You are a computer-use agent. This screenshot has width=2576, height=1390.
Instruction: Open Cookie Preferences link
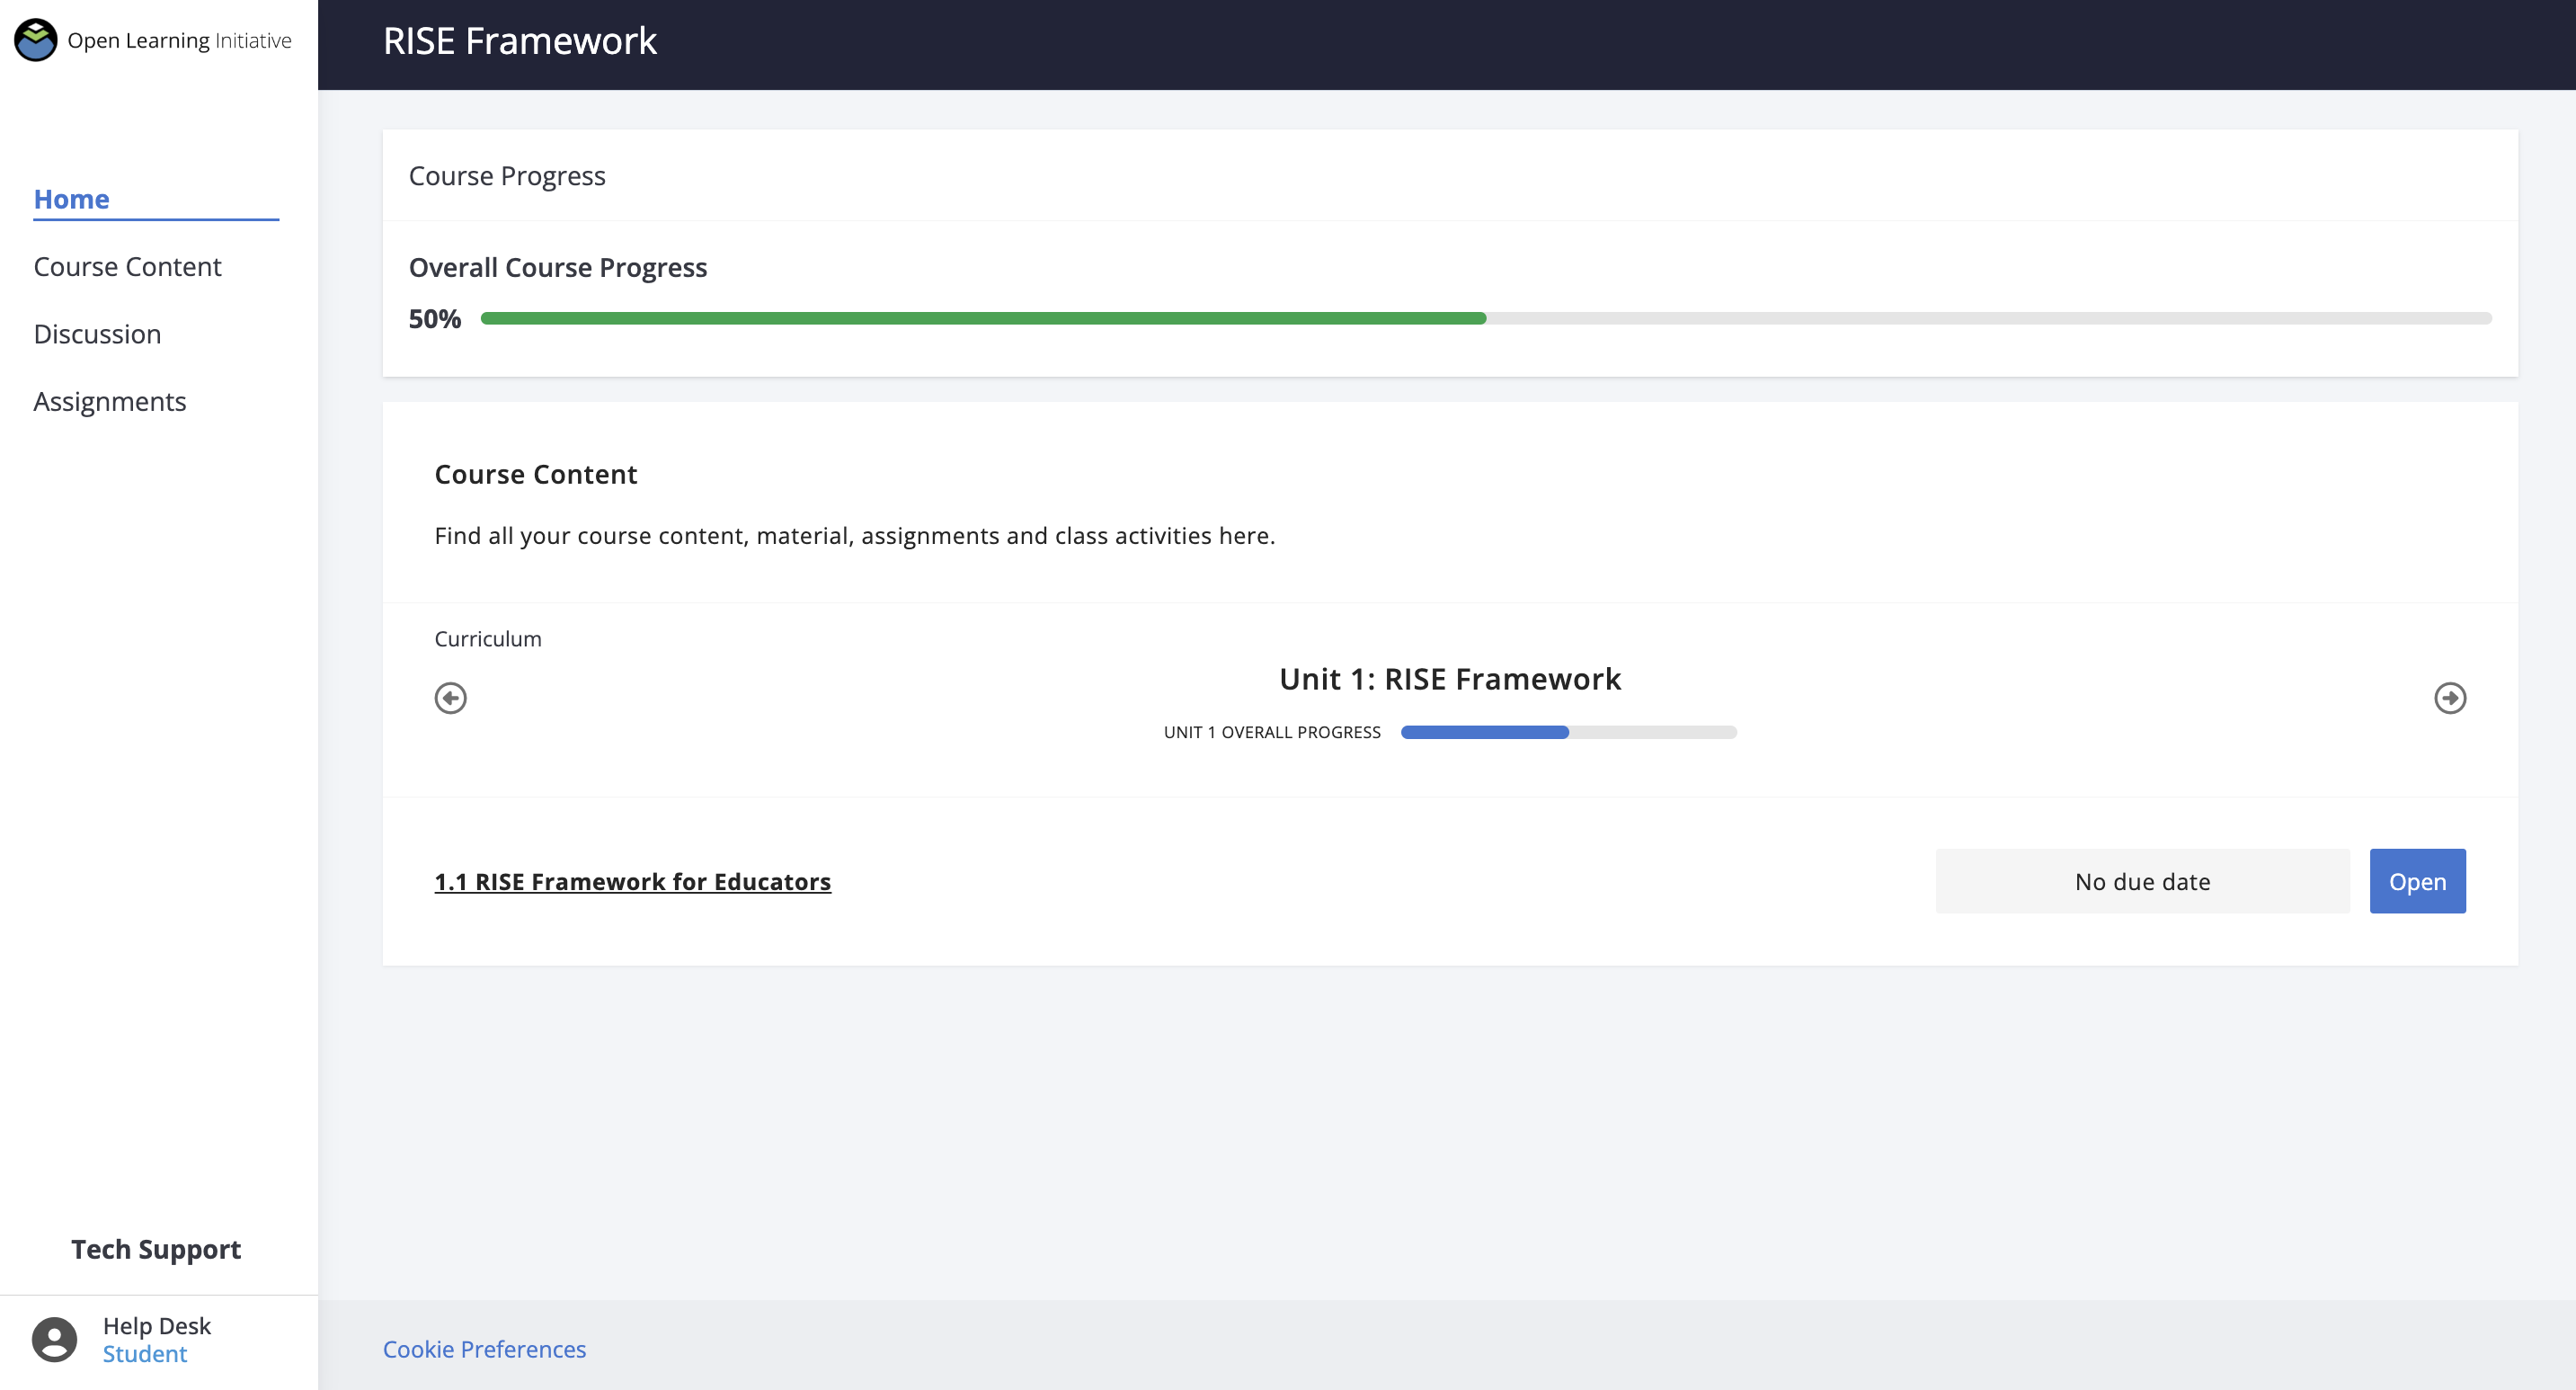click(x=484, y=1349)
